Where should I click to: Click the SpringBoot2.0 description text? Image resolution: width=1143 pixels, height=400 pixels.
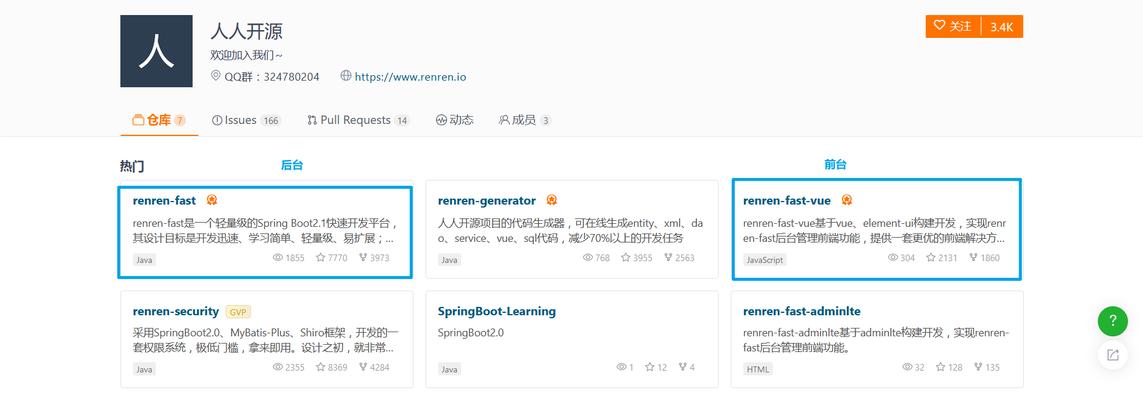point(471,333)
